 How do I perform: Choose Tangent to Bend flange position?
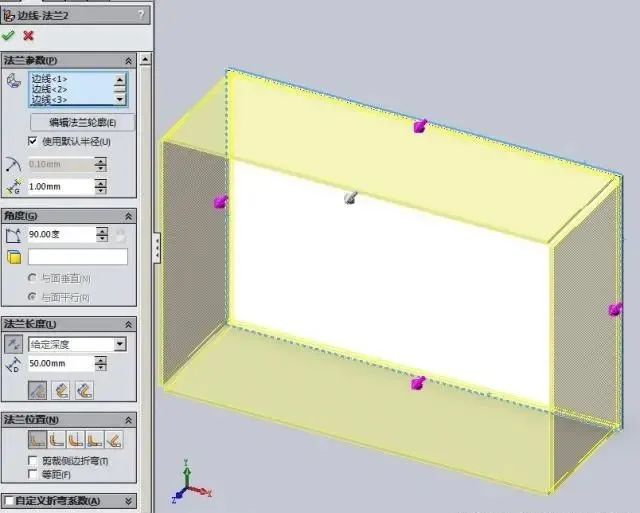click(114, 440)
